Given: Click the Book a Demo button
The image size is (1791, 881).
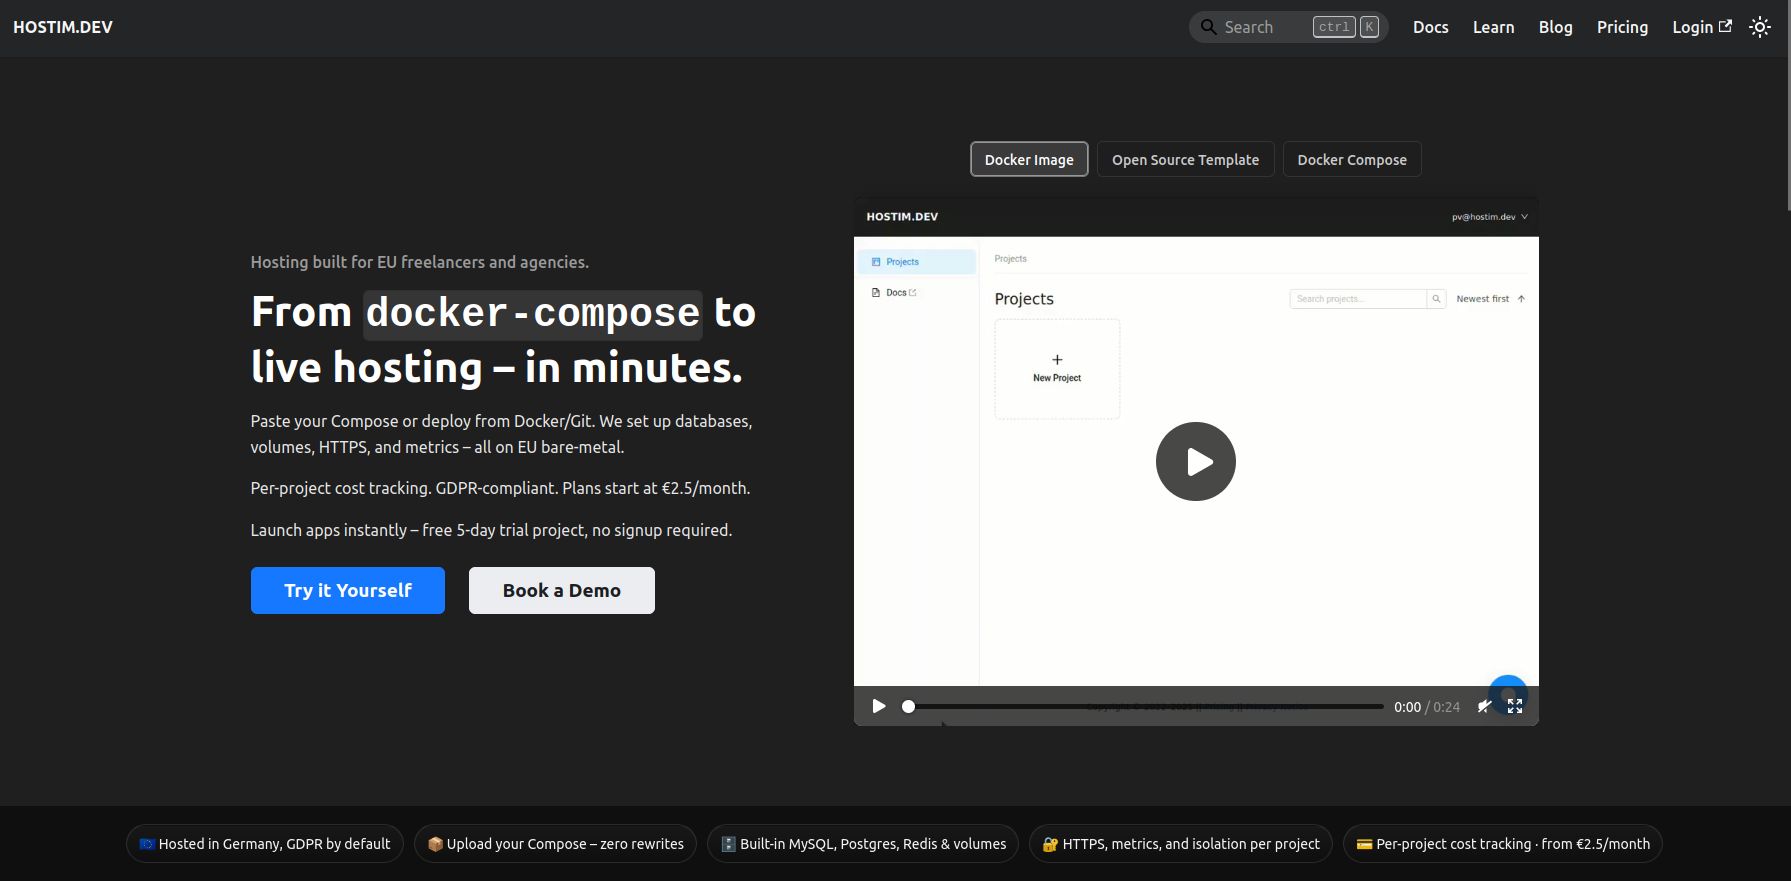Looking at the screenshot, I should coord(561,591).
